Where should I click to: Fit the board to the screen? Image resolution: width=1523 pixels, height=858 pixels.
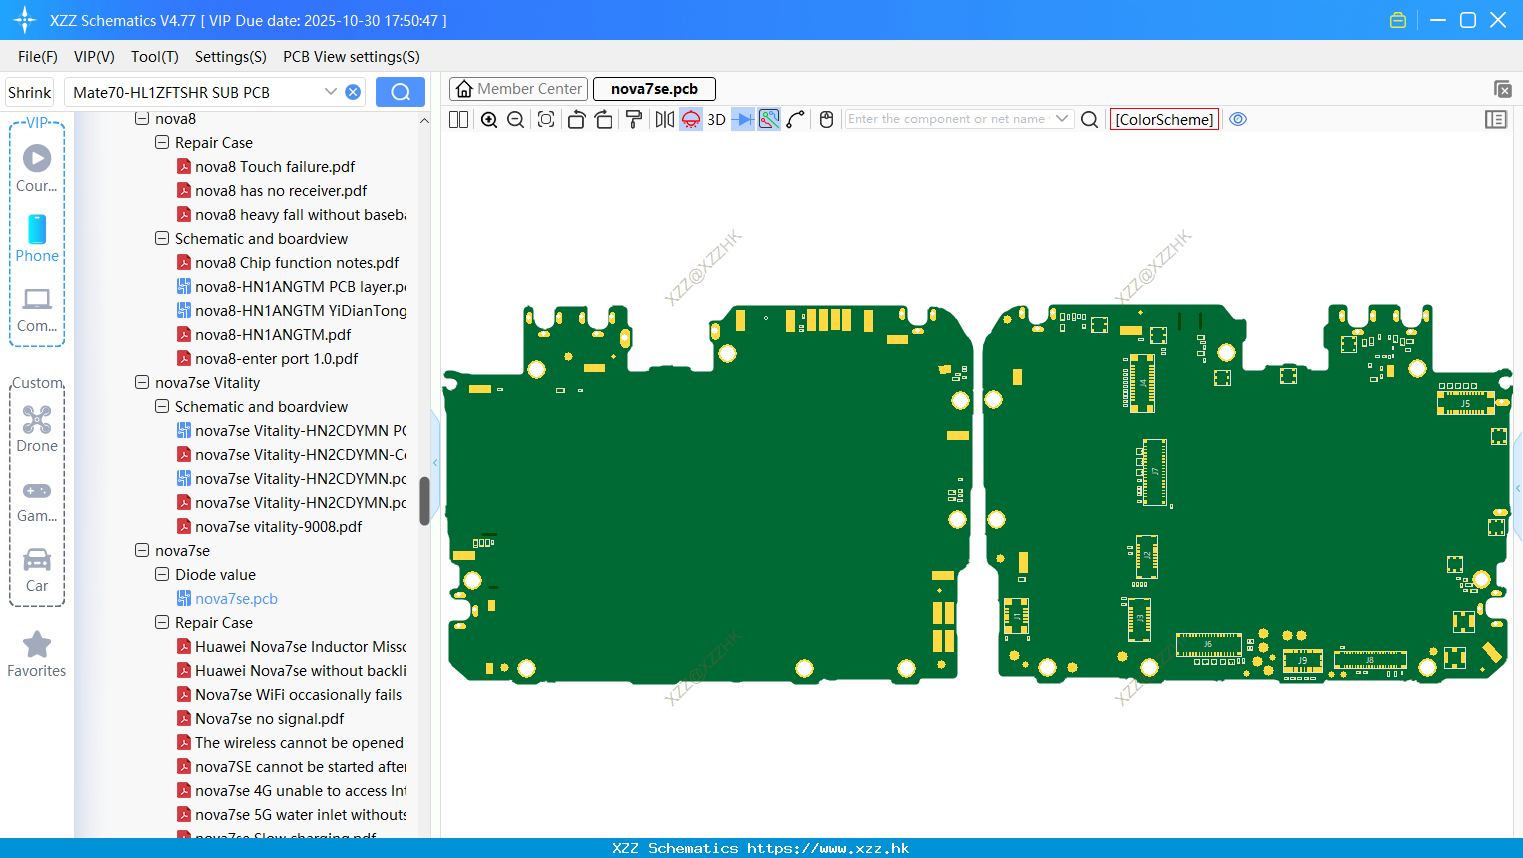point(546,119)
